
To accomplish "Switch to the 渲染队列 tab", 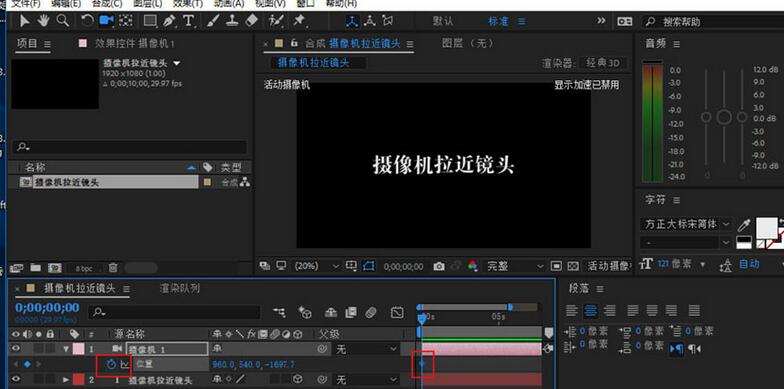I will point(180,288).
